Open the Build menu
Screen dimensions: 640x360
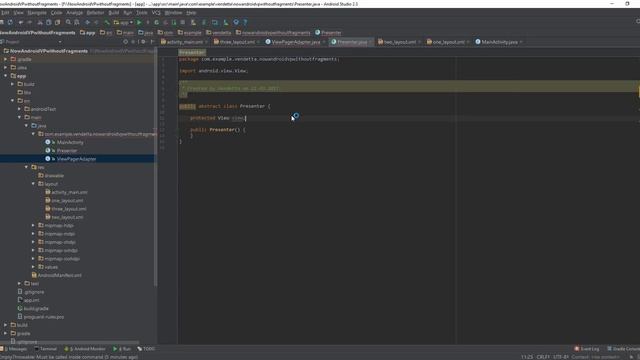[x=113, y=13]
